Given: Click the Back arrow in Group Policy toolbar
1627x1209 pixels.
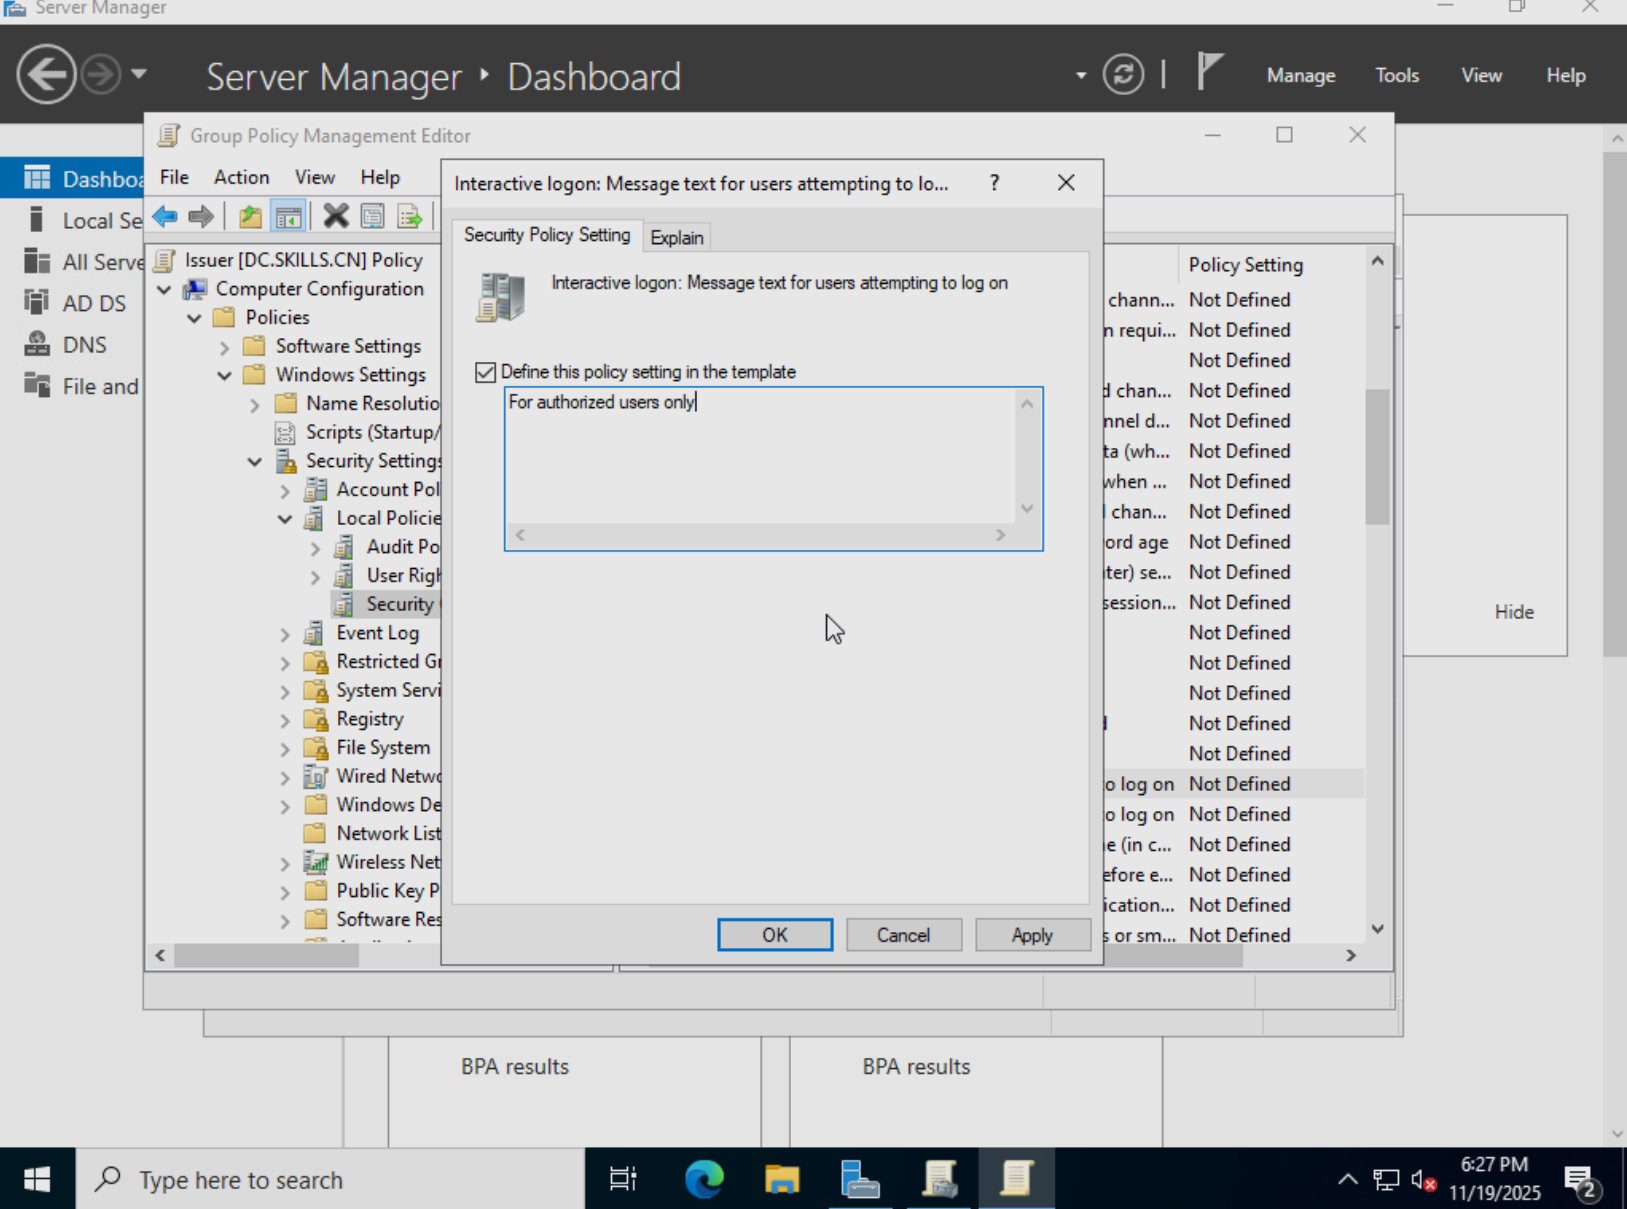Looking at the screenshot, I should coord(165,216).
